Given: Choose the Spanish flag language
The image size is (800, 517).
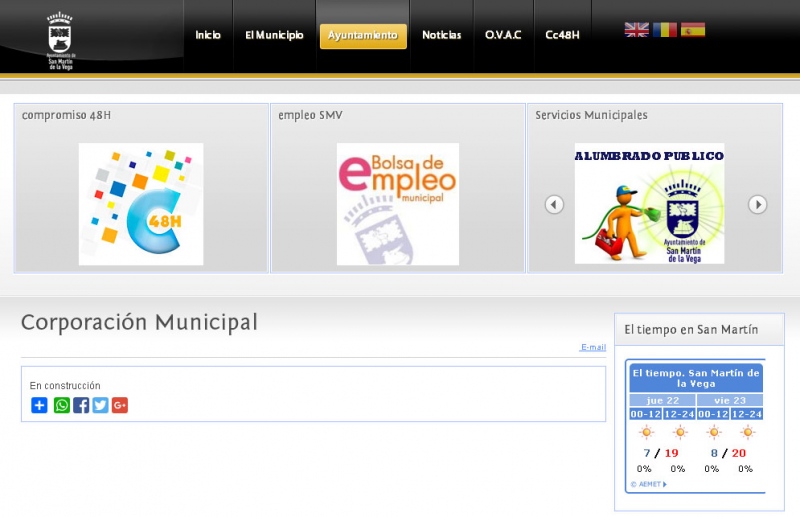Looking at the screenshot, I should 693,30.
